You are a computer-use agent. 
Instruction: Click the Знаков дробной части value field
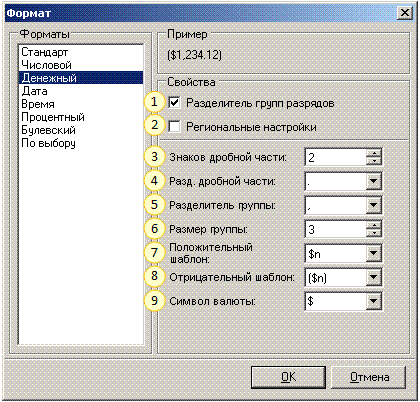click(336, 157)
